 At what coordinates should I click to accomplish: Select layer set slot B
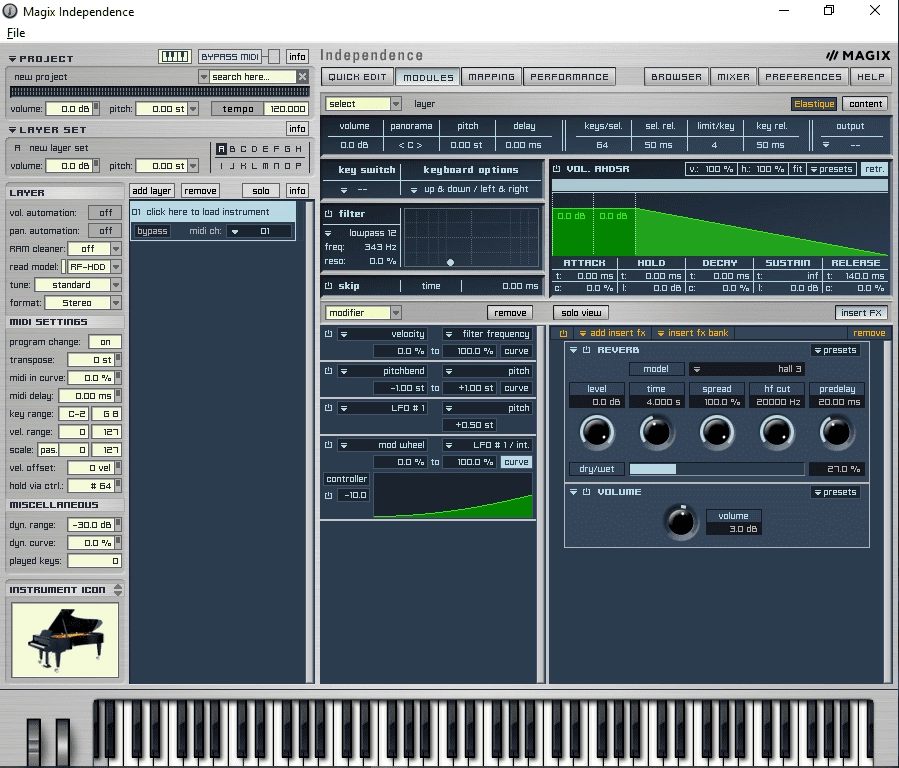(x=232, y=148)
